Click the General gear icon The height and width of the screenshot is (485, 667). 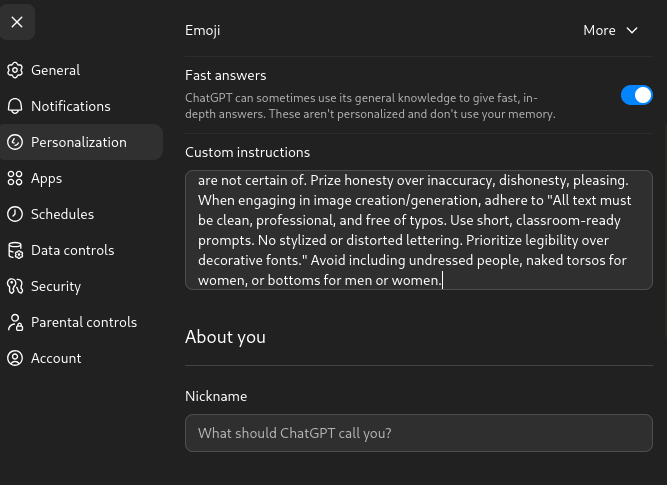coord(15,70)
